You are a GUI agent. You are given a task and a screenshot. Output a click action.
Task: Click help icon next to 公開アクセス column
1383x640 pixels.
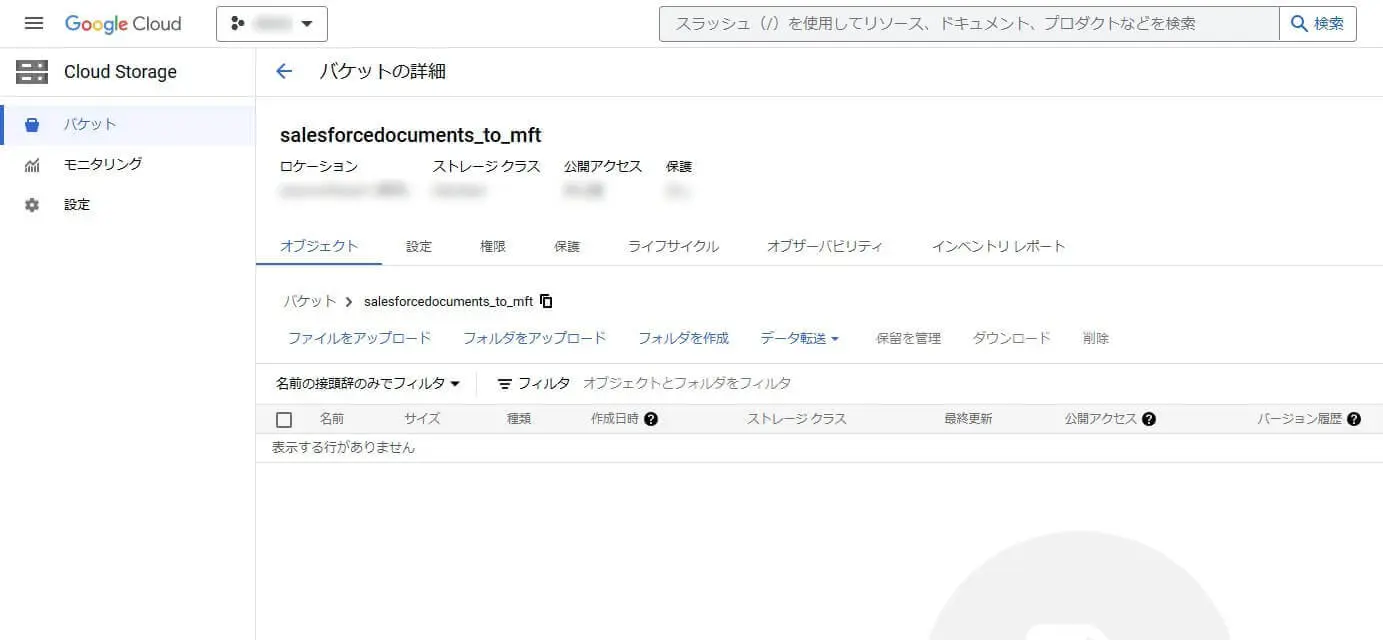click(1149, 419)
